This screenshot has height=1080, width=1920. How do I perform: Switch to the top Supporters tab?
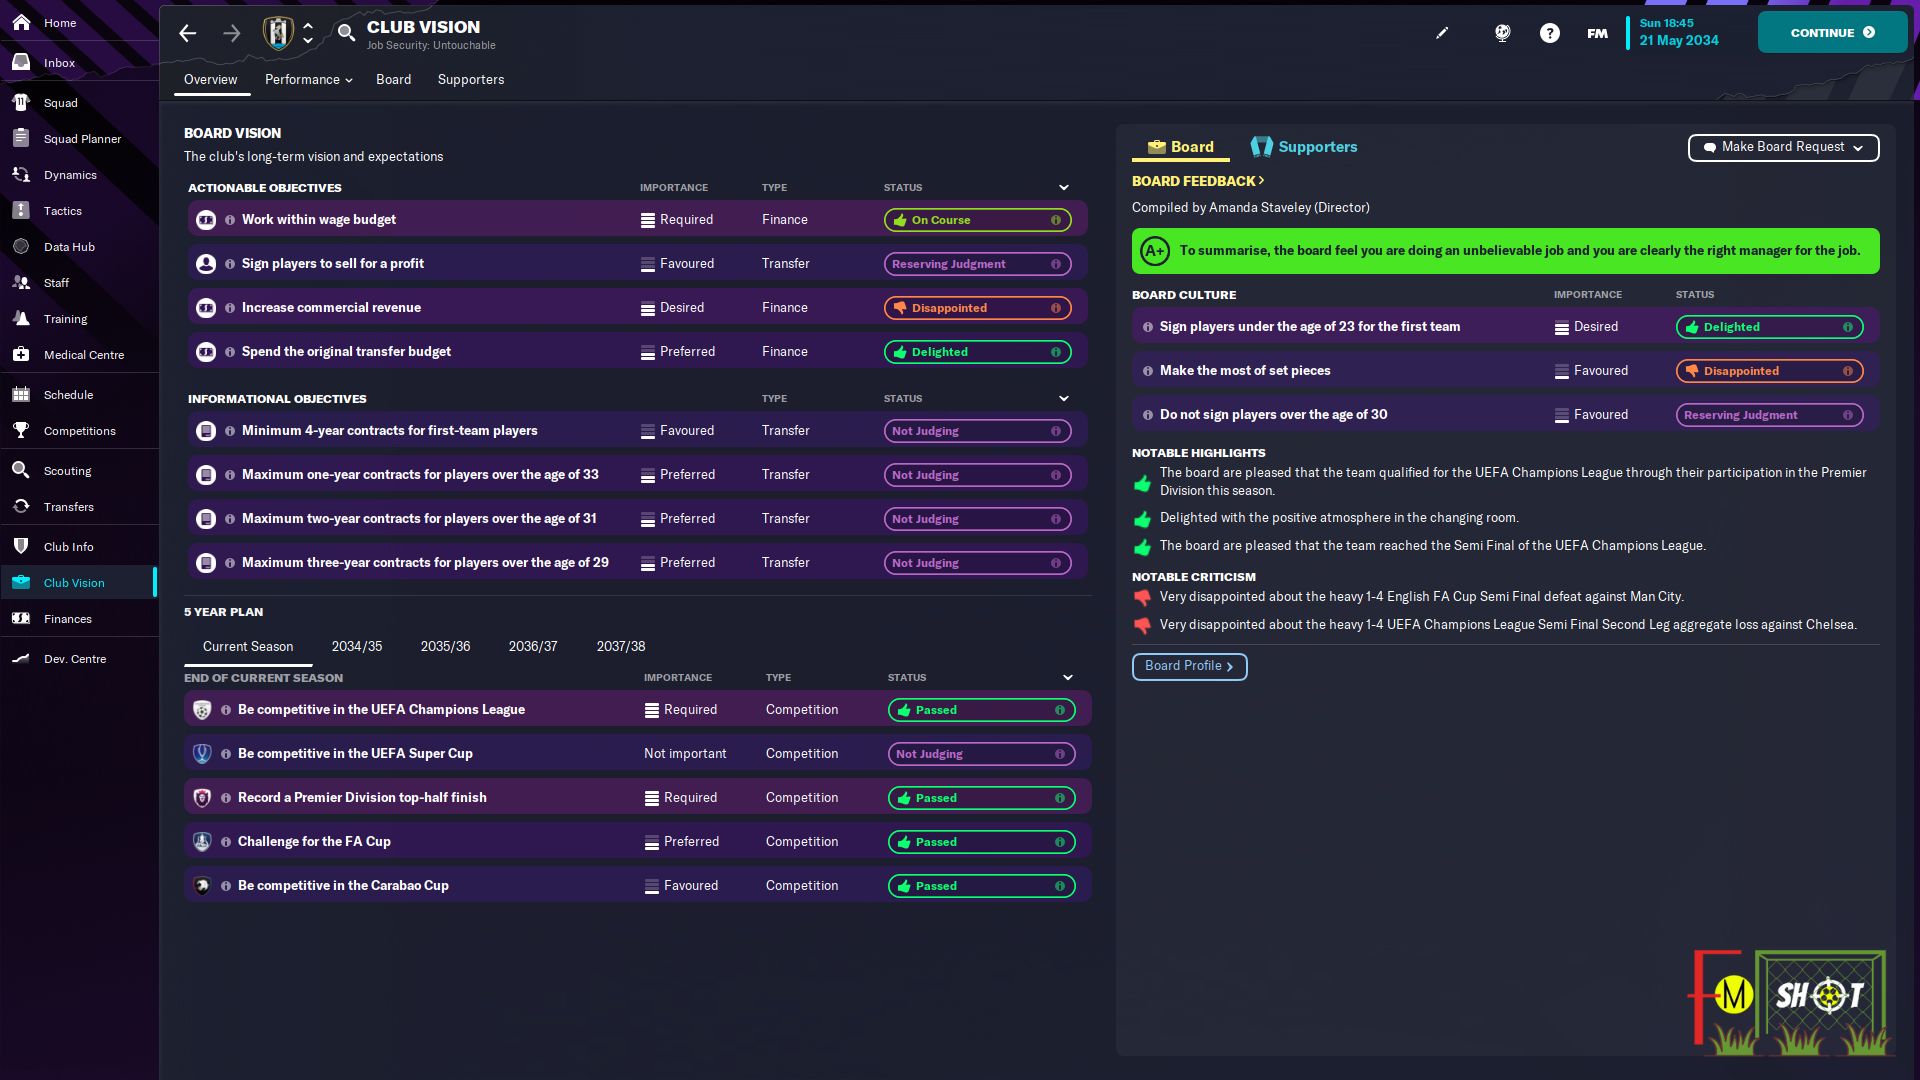tap(470, 80)
